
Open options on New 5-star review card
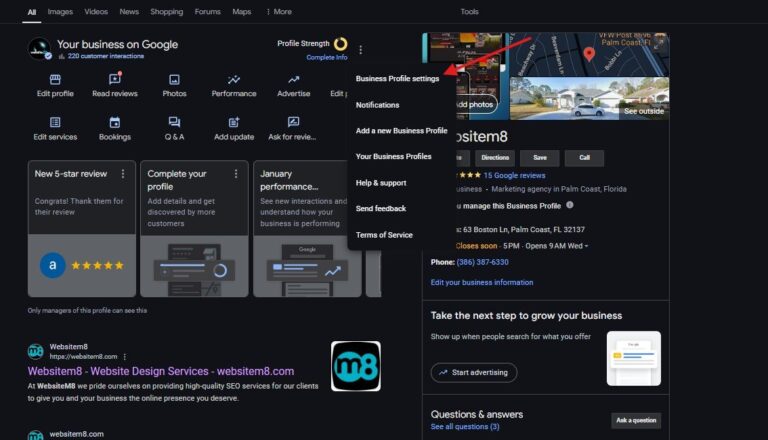(x=123, y=173)
